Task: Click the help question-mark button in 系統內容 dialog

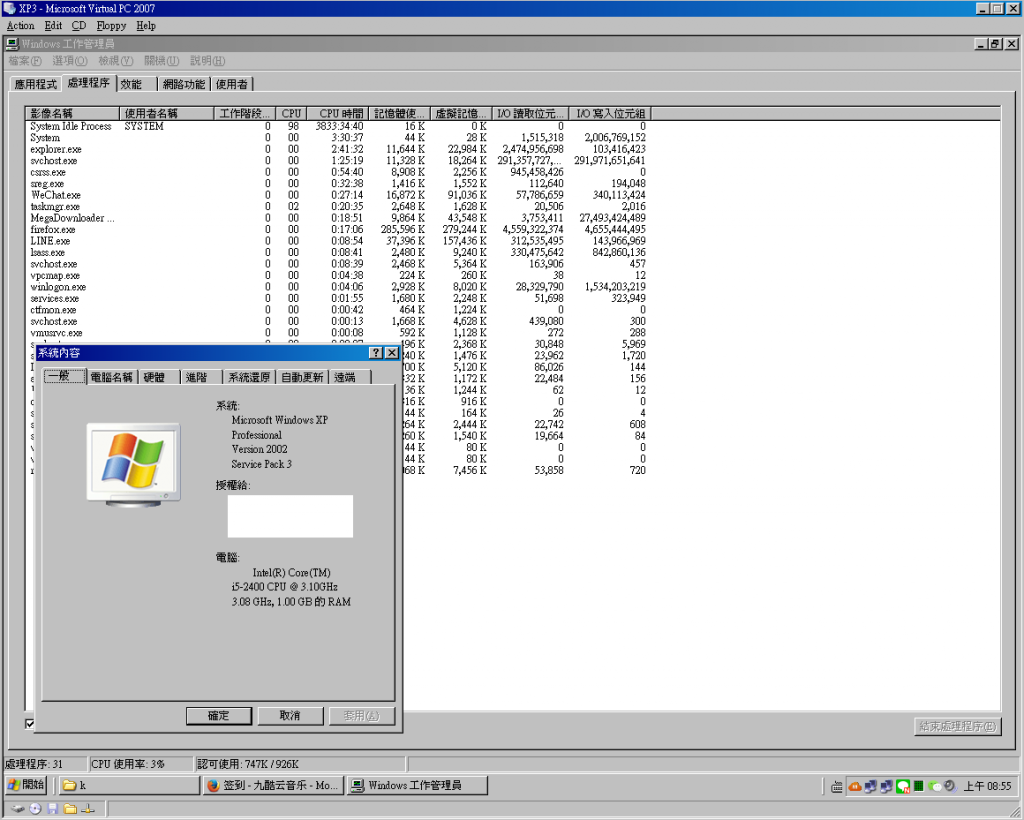Action: click(x=376, y=353)
